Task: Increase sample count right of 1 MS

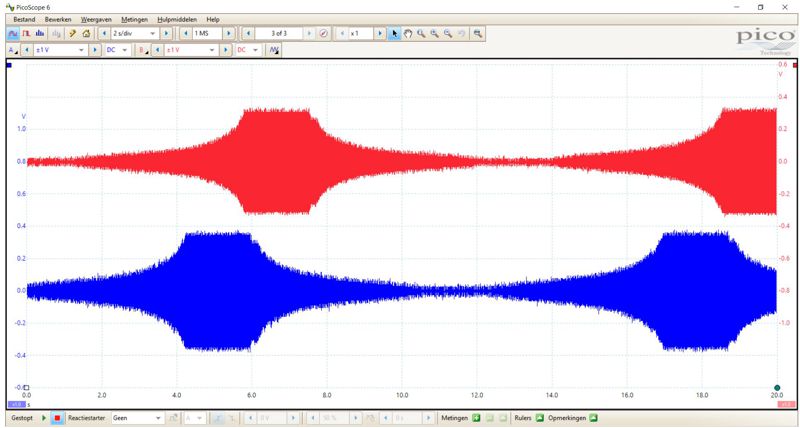Action: click(x=229, y=34)
